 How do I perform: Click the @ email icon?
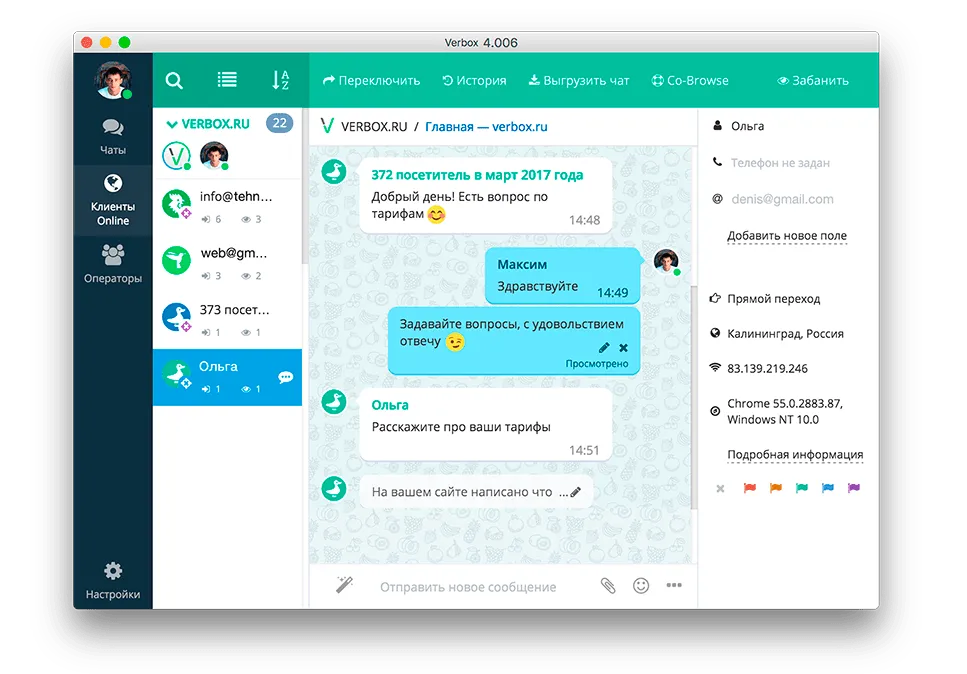pos(717,199)
